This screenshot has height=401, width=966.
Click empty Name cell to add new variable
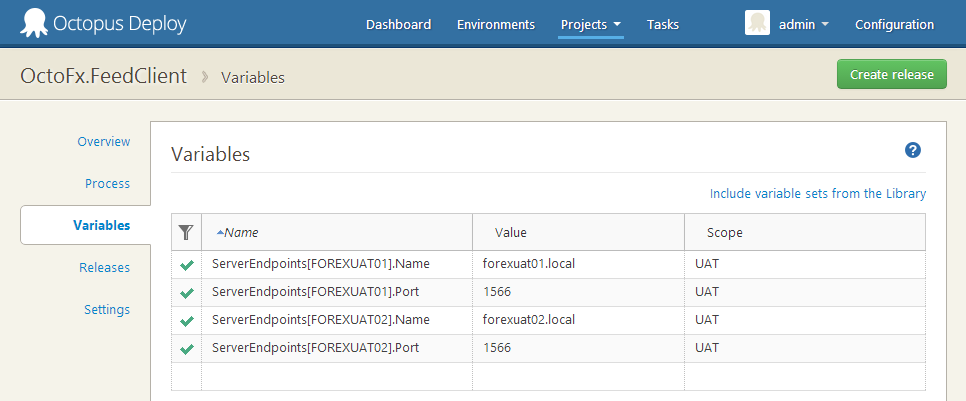[337, 376]
